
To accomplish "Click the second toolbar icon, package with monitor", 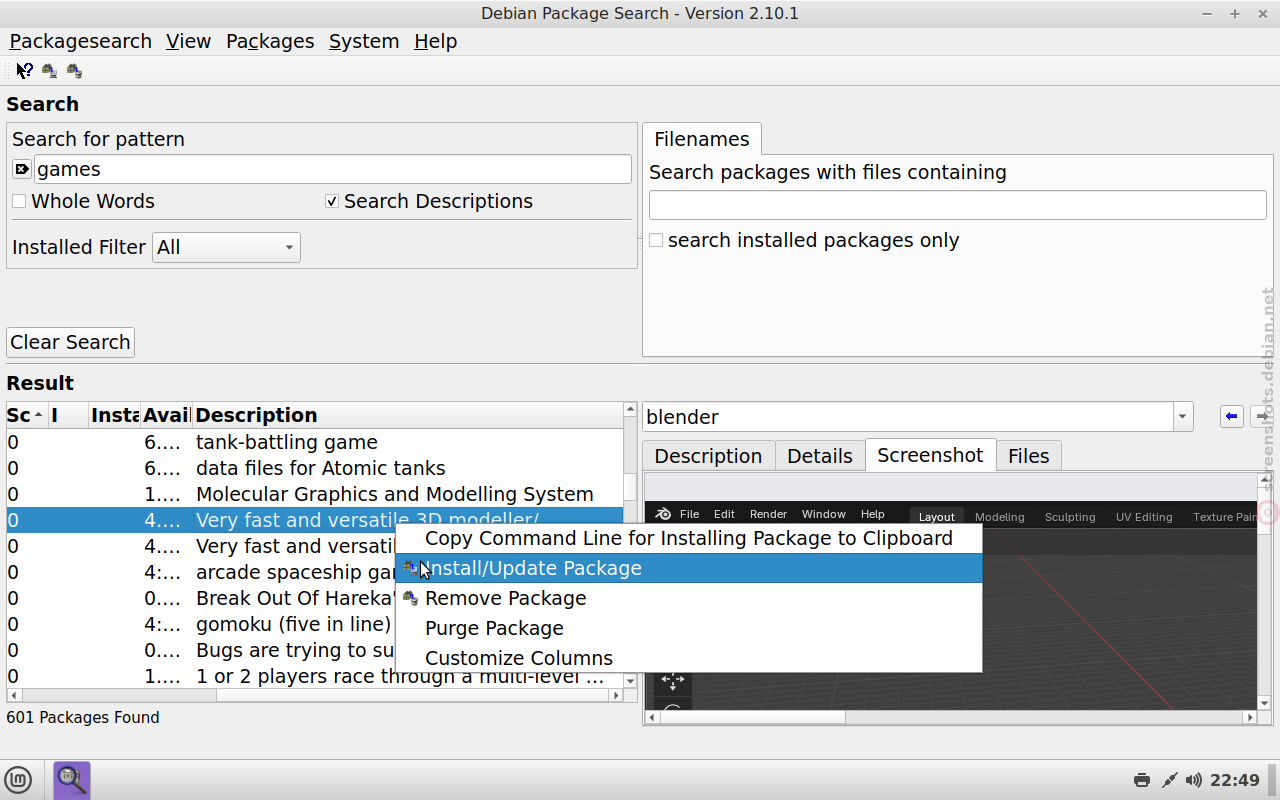I will click(49, 70).
